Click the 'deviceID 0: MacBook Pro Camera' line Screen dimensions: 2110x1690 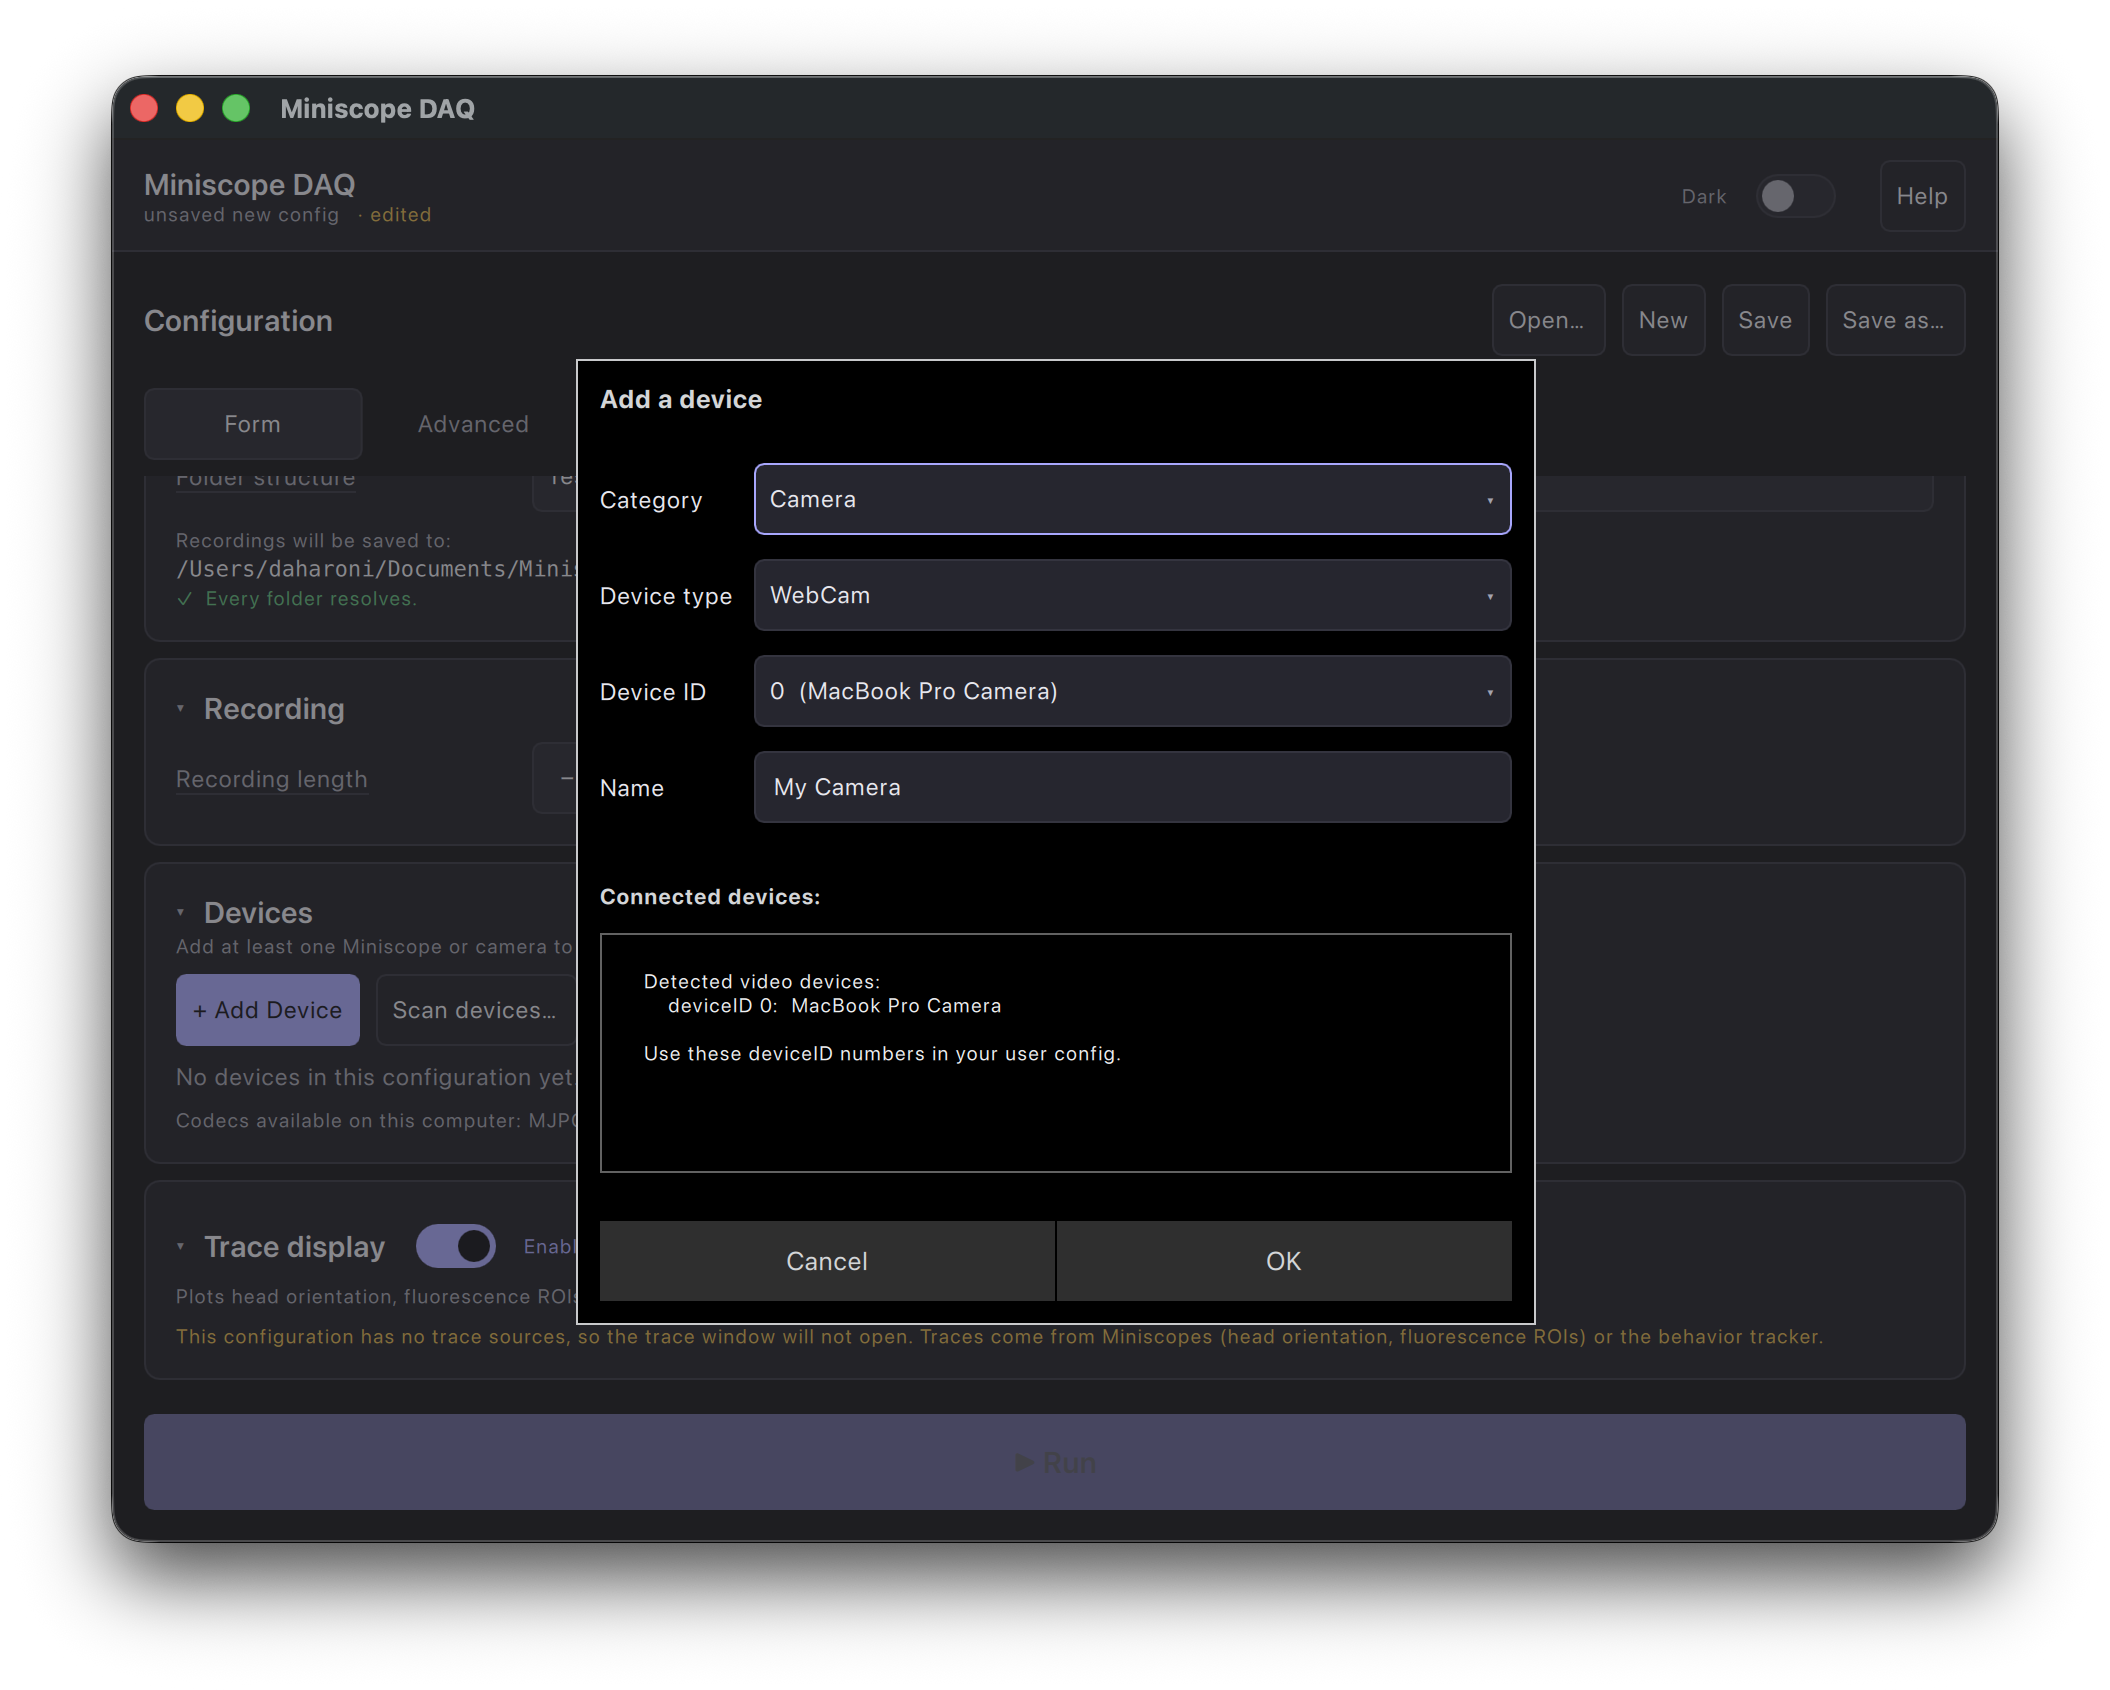point(834,1006)
